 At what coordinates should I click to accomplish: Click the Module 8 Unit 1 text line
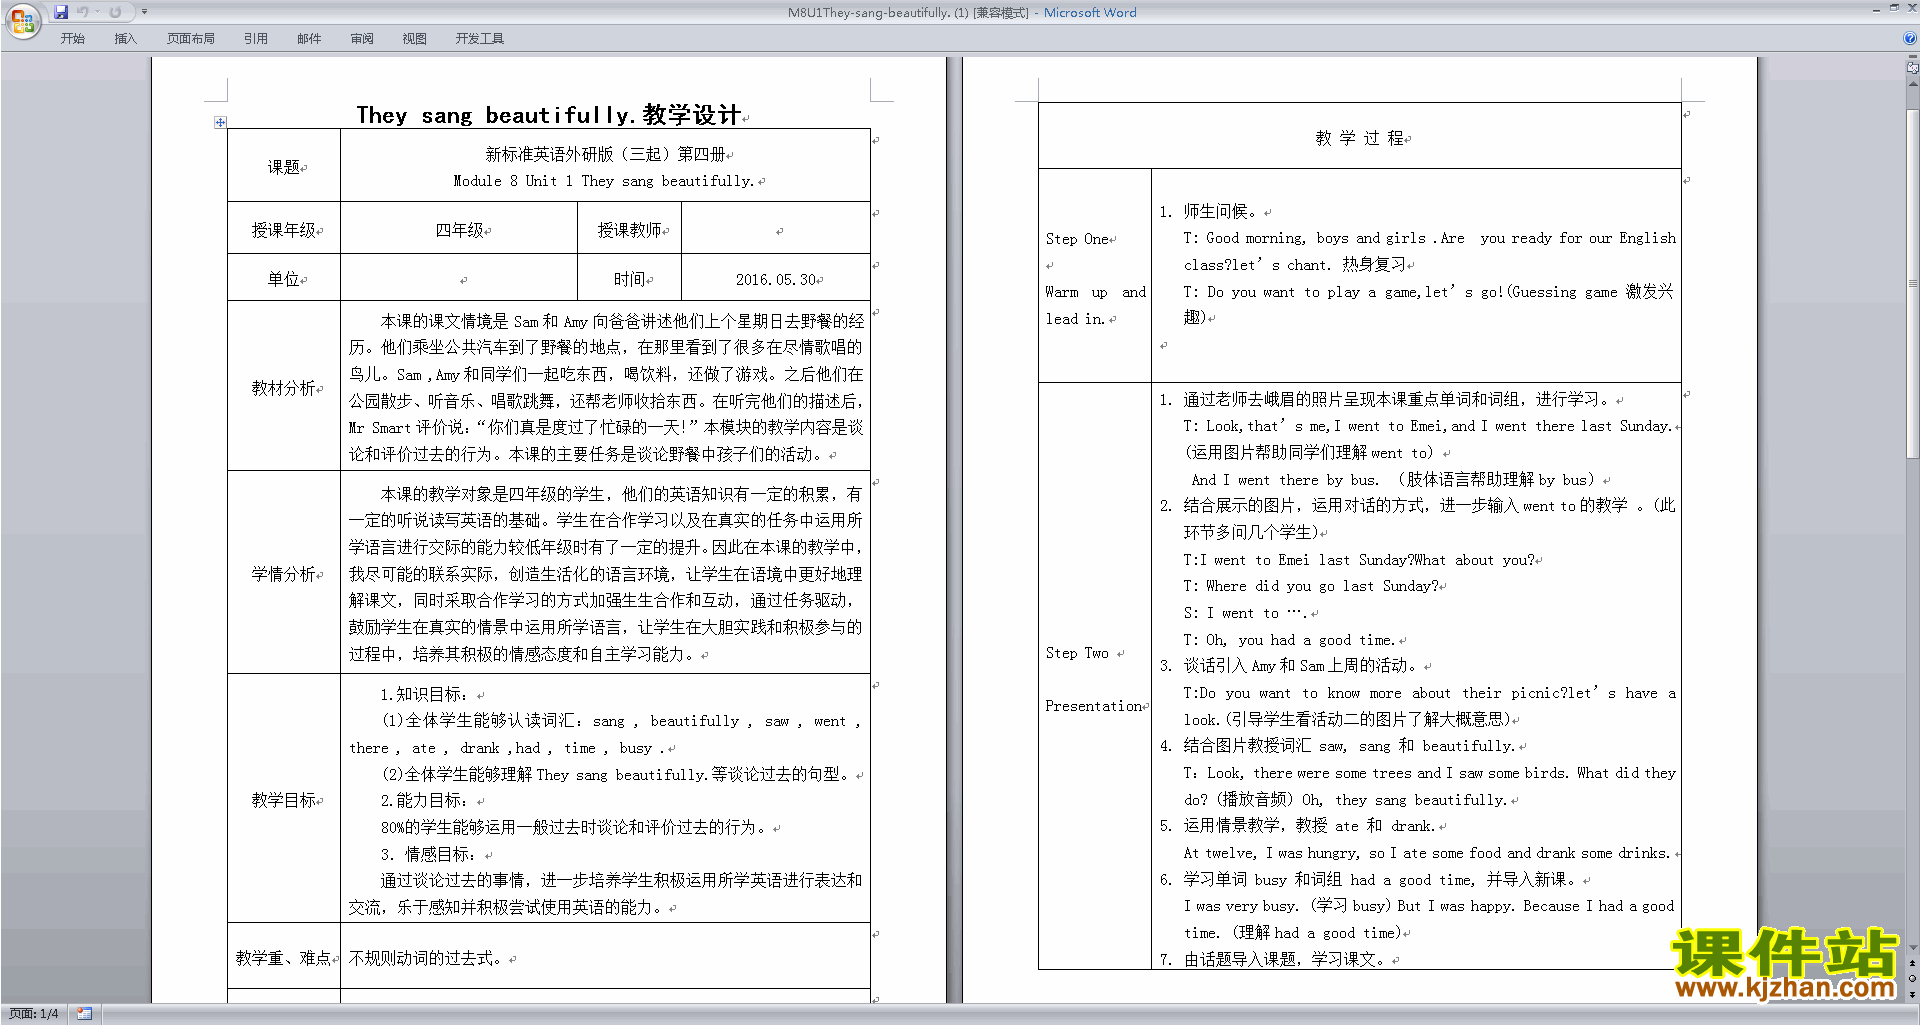[x=604, y=180]
